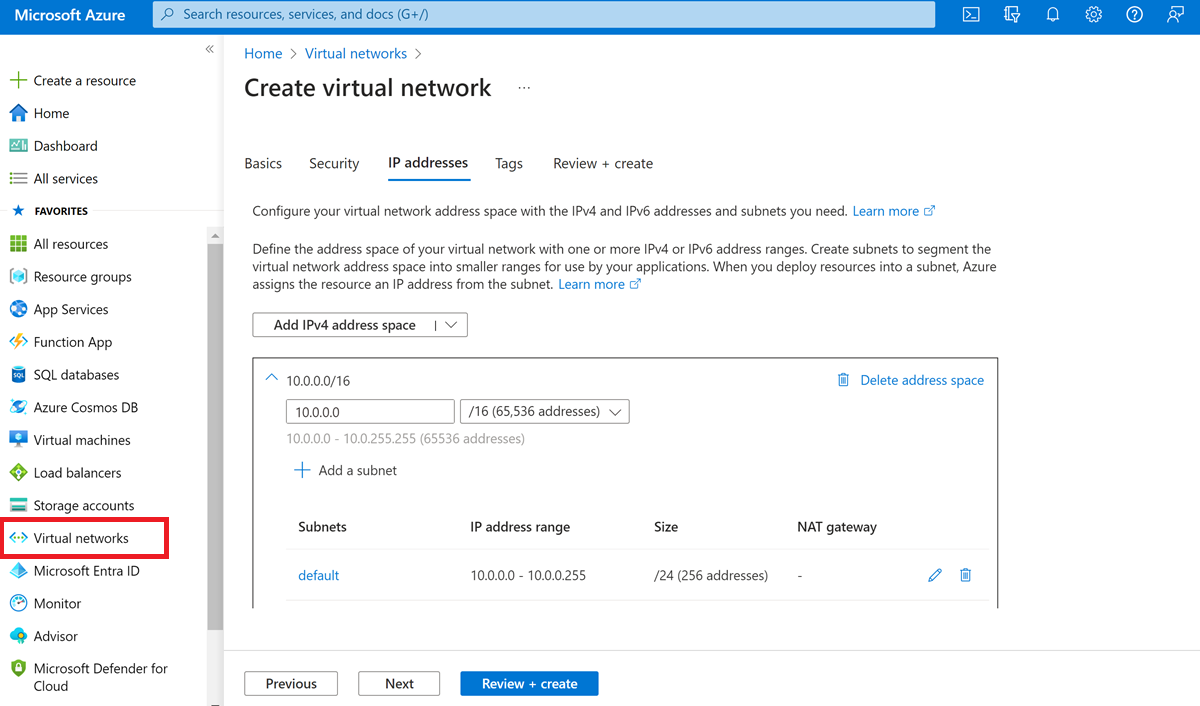Select the Cloud Shell icon in top bar
The image size is (1200, 706).
(x=970, y=14)
